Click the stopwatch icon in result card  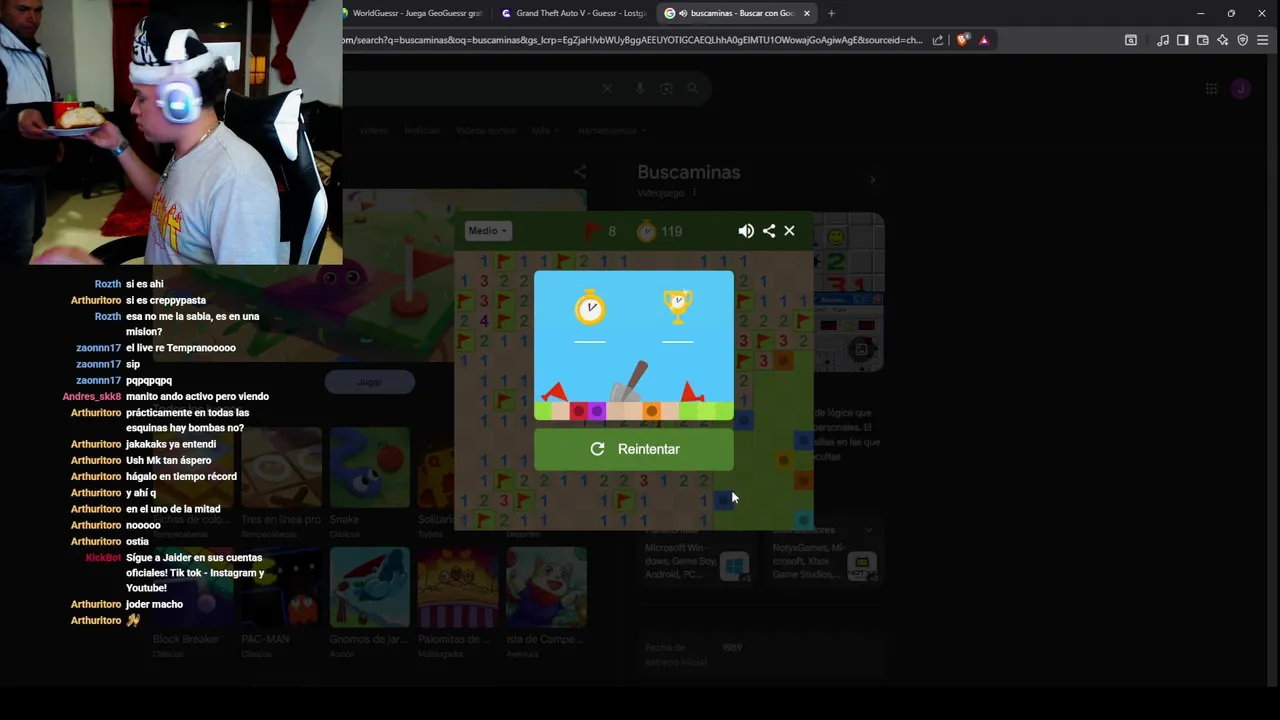pyautogui.click(x=590, y=306)
